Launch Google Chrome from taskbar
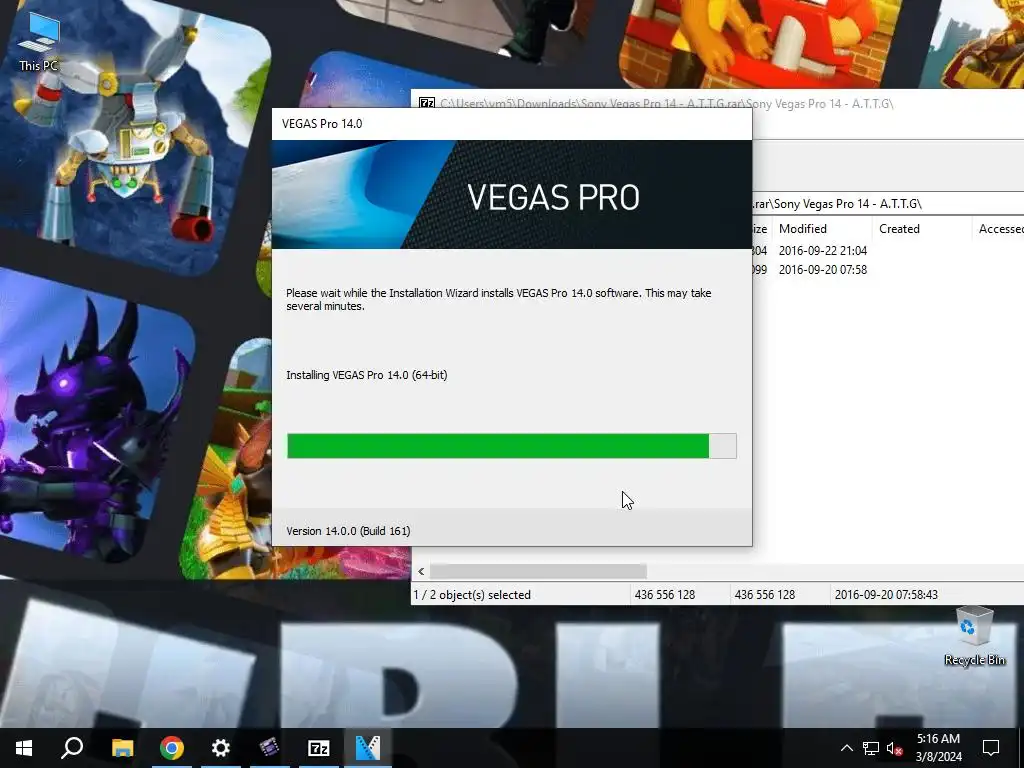This screenshot has width=1024, height=768. click(172, 748)
